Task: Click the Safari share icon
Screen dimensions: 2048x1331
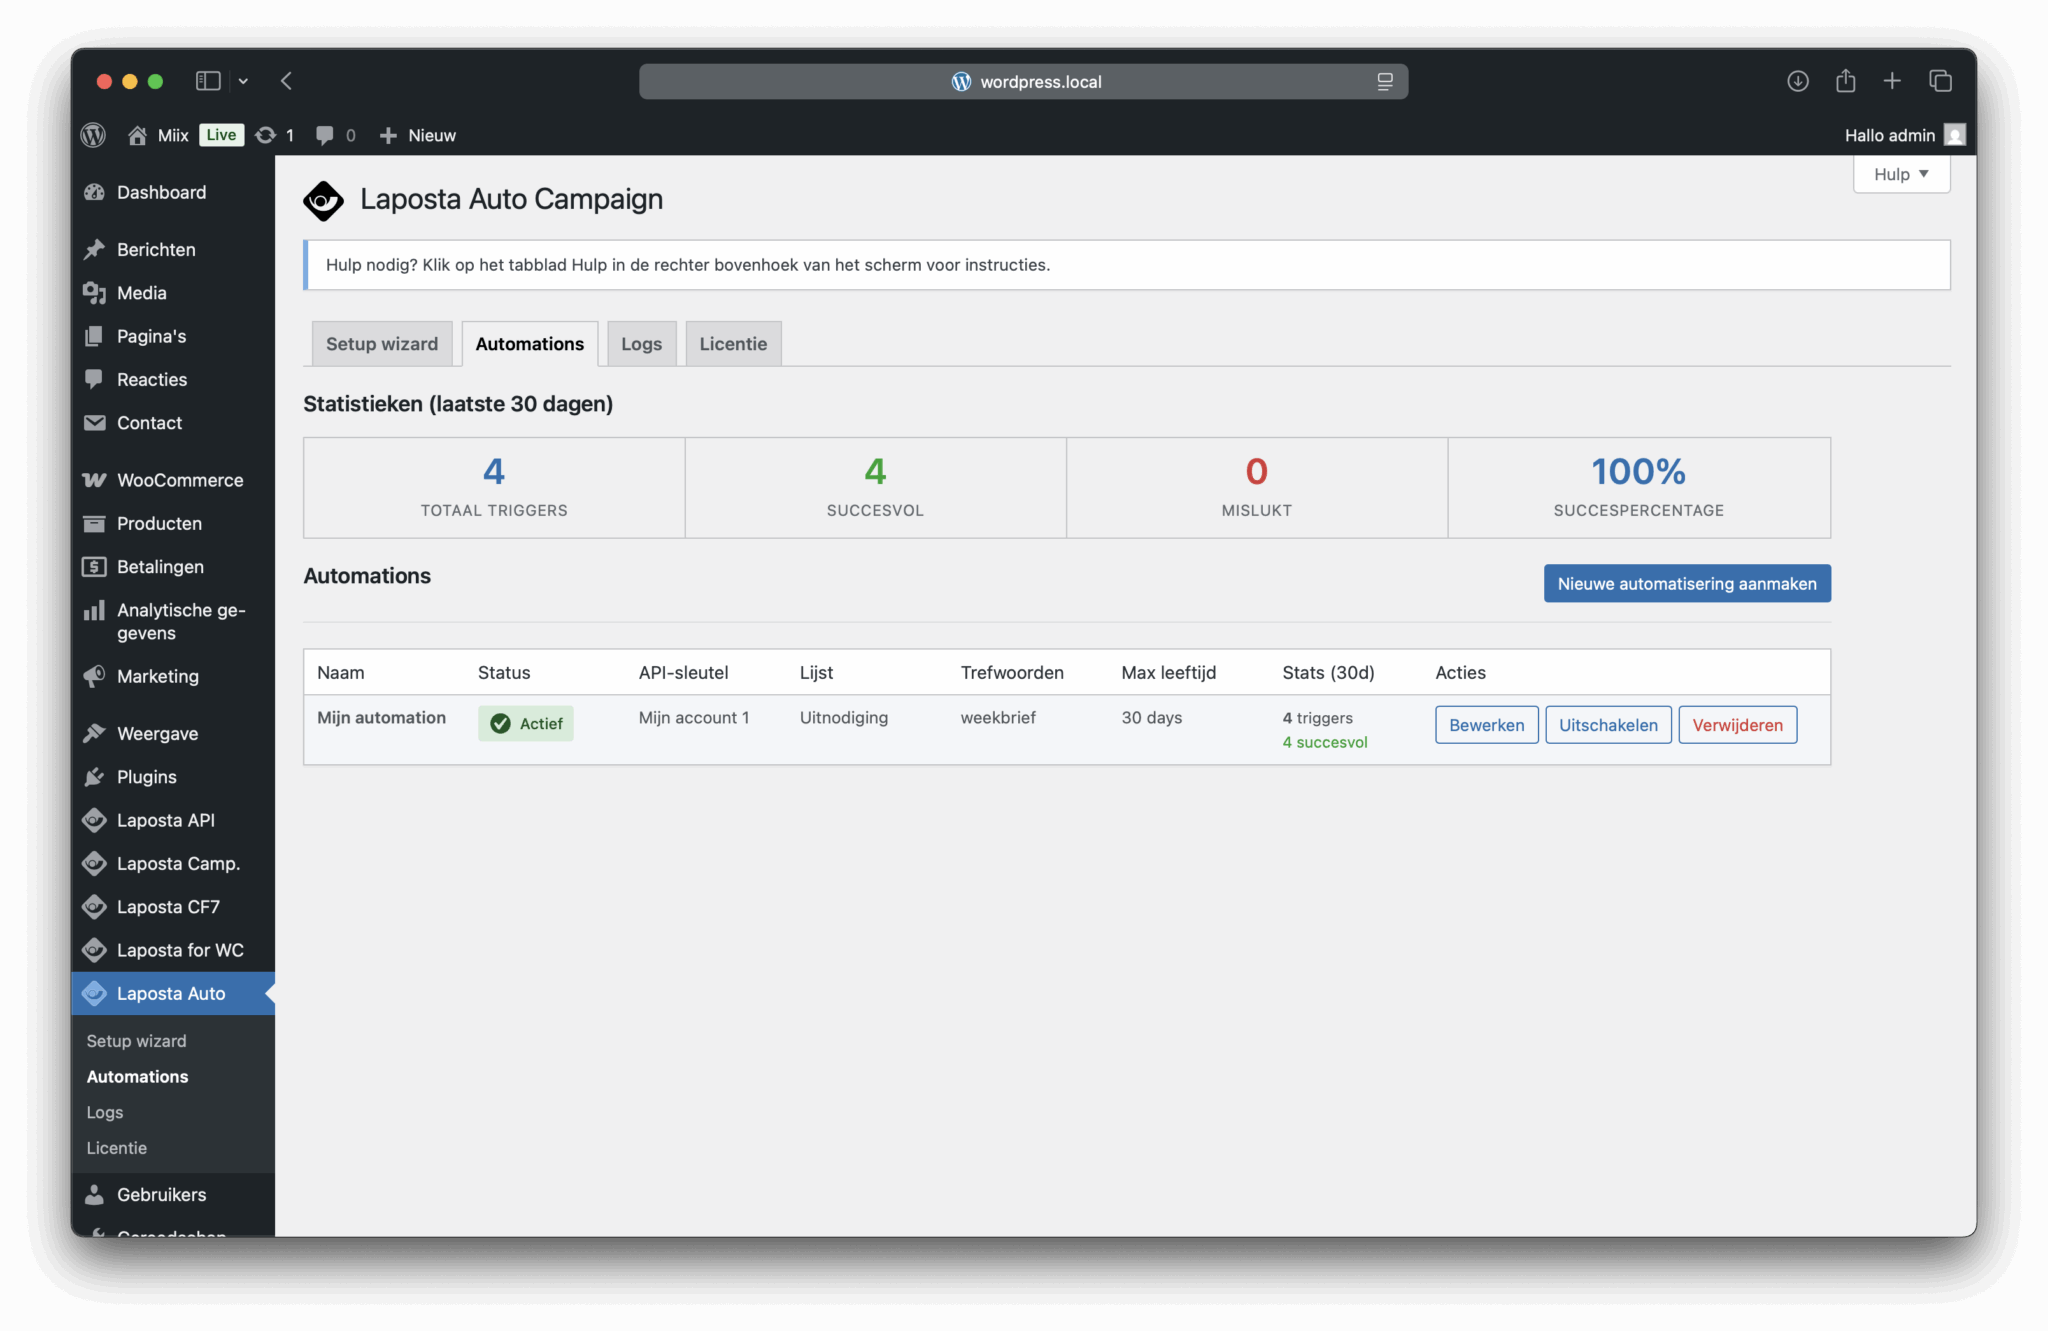Action: (x=1845, y=81)
